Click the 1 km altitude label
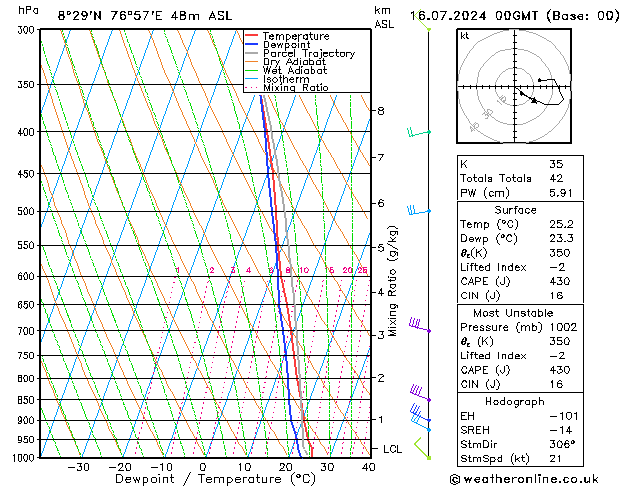The width and height of the screenshot is (629, 486). point(381,419)
